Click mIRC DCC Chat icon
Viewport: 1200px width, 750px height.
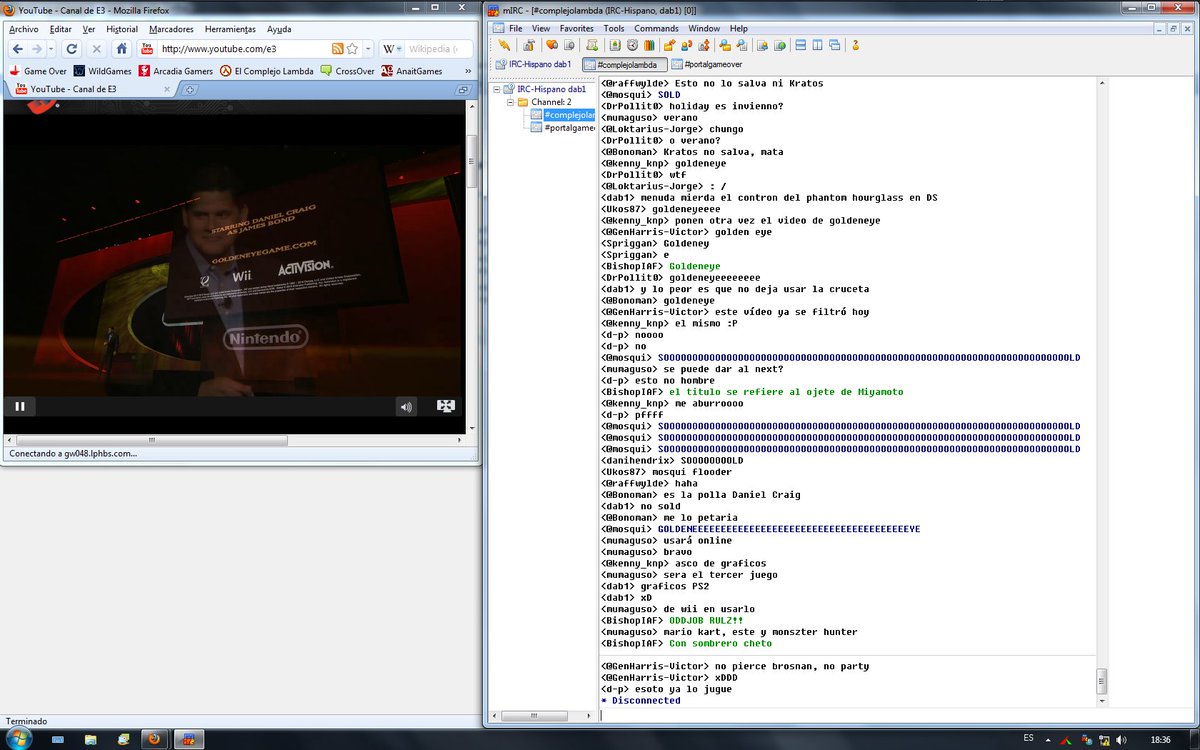click(687, 45)
